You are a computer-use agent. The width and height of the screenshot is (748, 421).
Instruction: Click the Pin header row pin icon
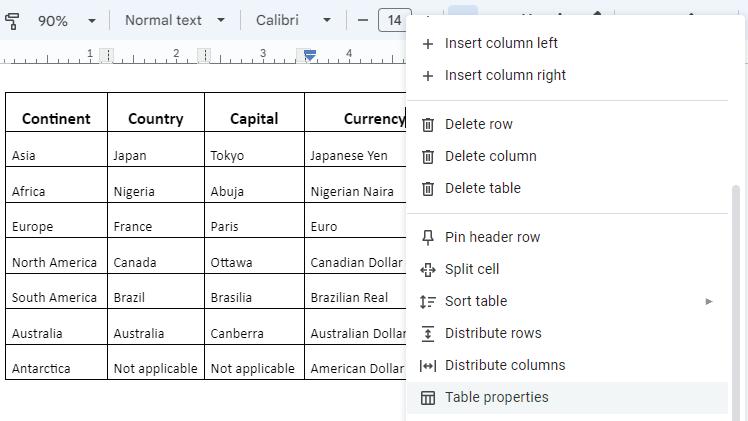(428, 237)
